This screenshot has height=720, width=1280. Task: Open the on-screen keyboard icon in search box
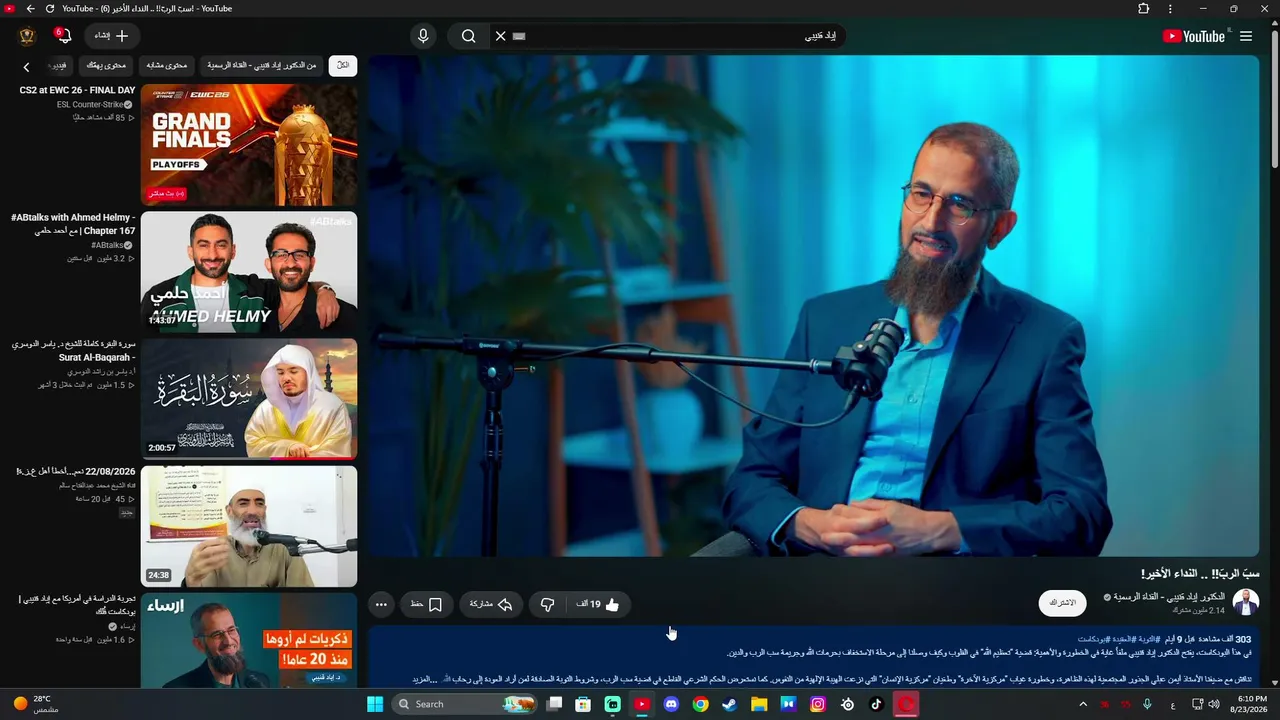click(x=518, y=36)
